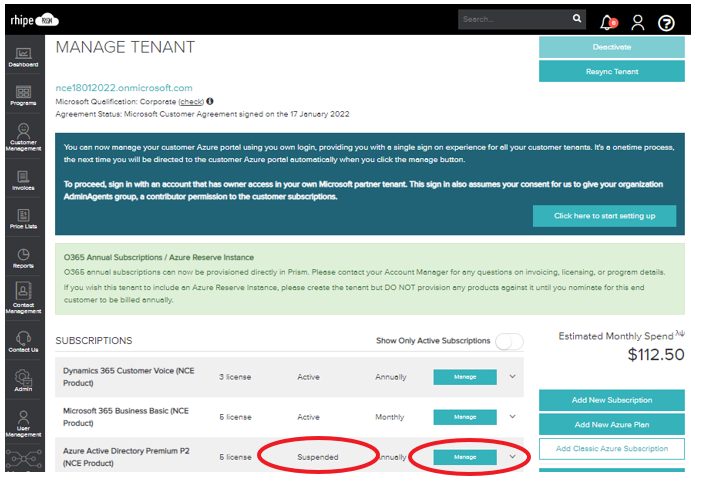Open Invoices from the sidebar
The height and width of the screenshot is (482, 701).
click(x=23, y=180)
